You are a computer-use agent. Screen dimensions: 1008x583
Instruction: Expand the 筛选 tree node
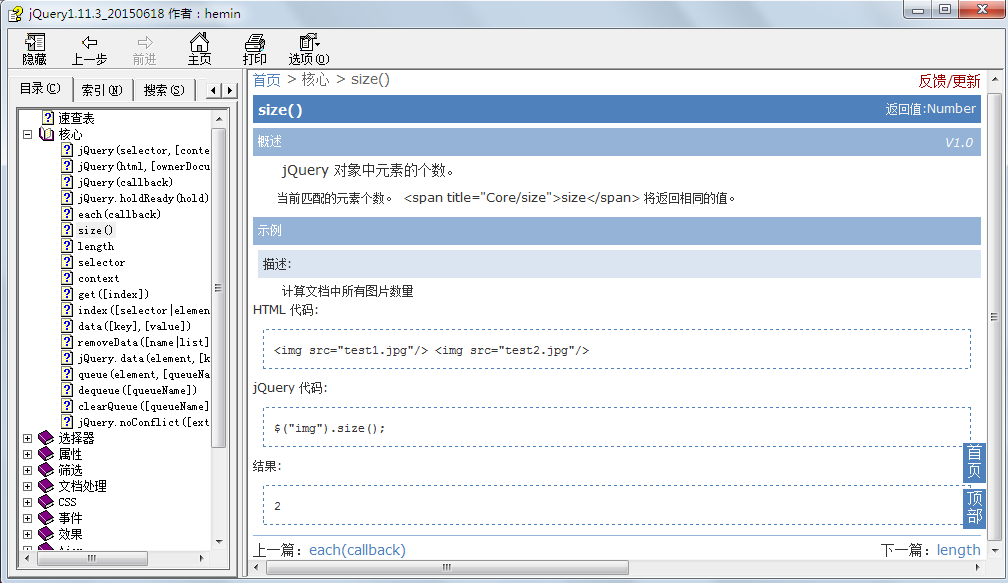(28, 471)
